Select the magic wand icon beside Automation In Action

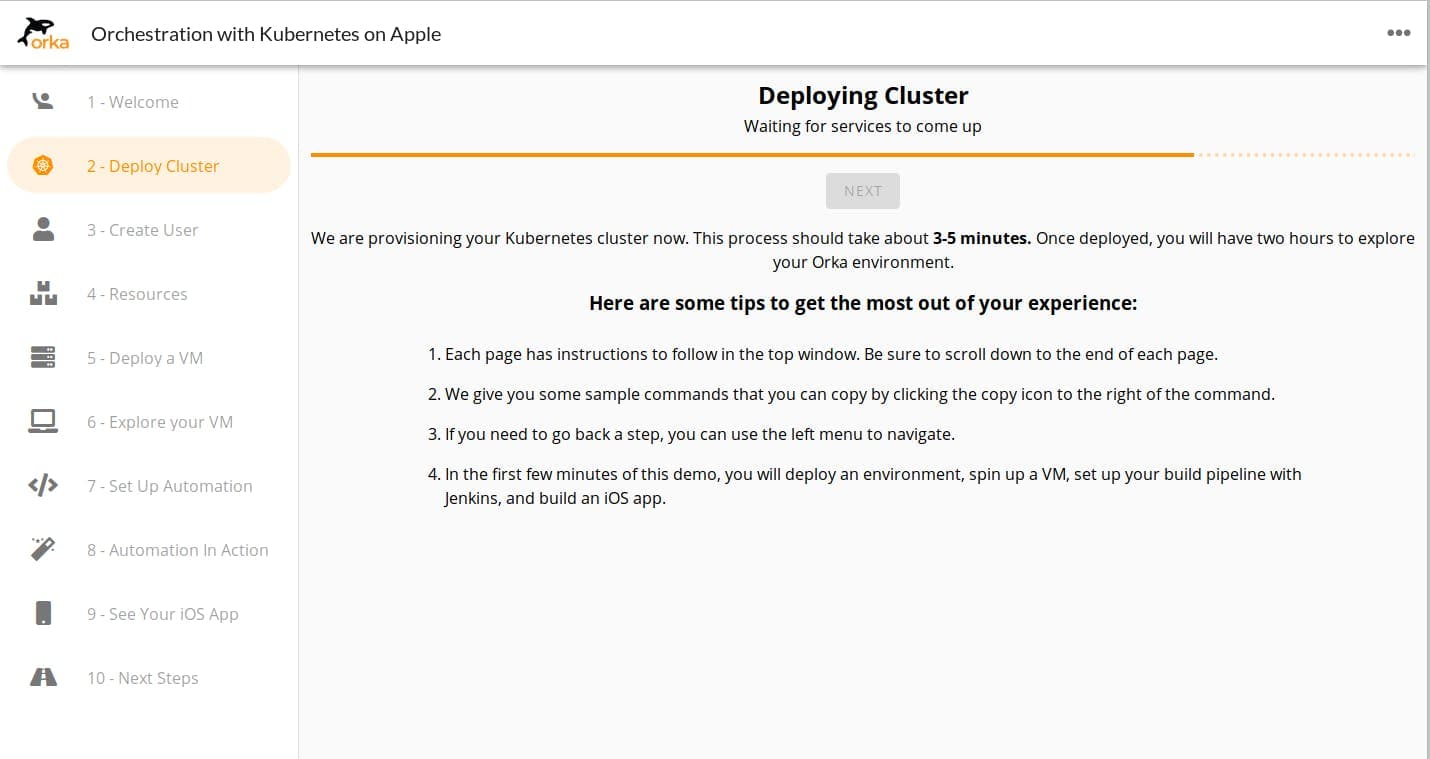point(41,549)
